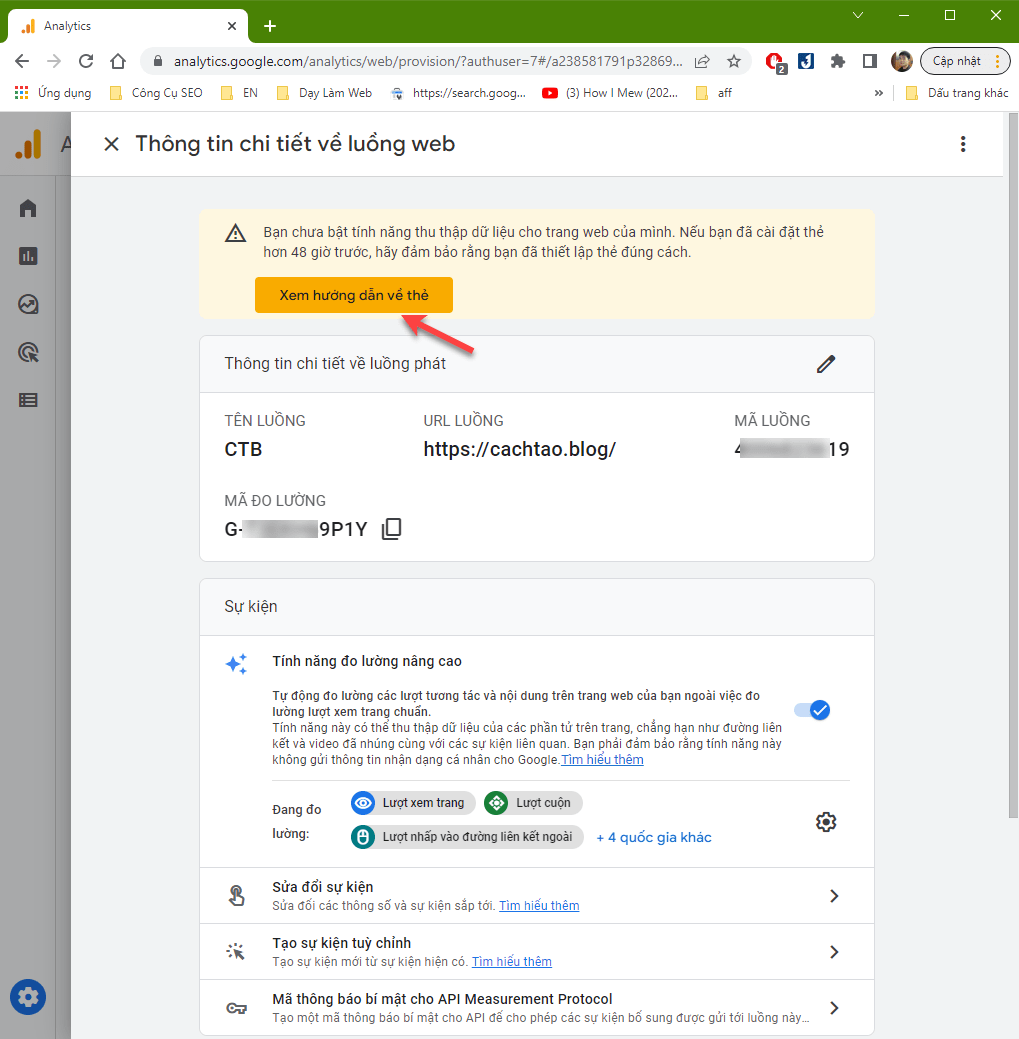Open the three-dot more options menu

pyautogui.click(x=963, y=144)
